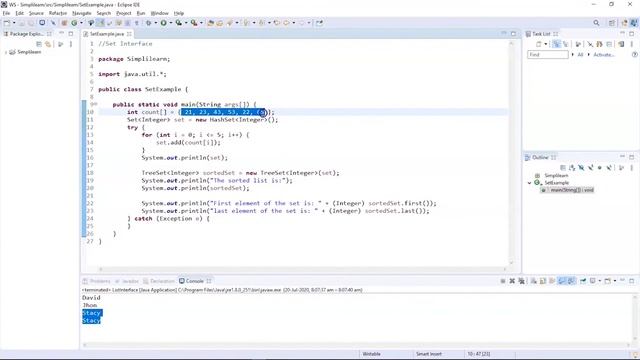Click Remove All Terminated Launches in Console

521,281
